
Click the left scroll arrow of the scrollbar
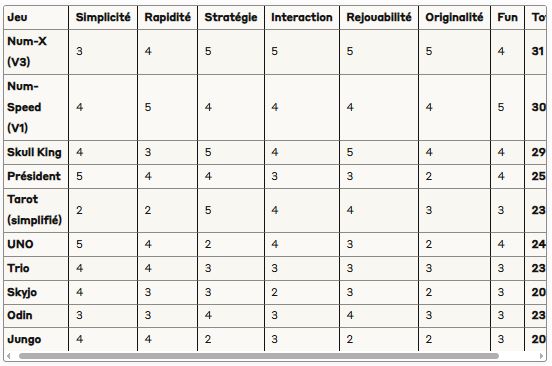click(9, 356)
